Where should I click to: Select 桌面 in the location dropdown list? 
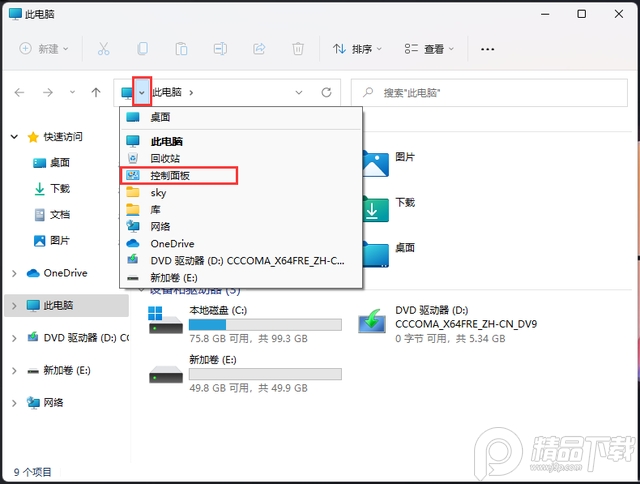241,118
